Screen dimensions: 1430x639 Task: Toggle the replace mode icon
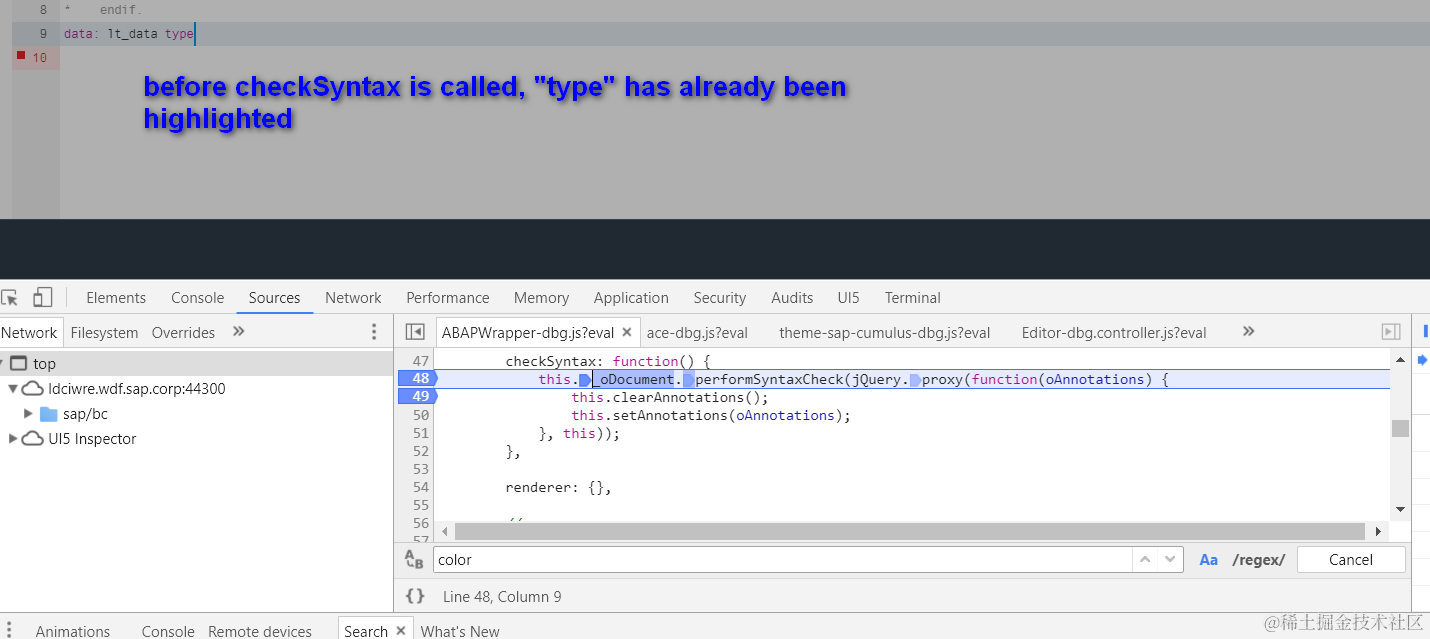click(x=414, y=560)
